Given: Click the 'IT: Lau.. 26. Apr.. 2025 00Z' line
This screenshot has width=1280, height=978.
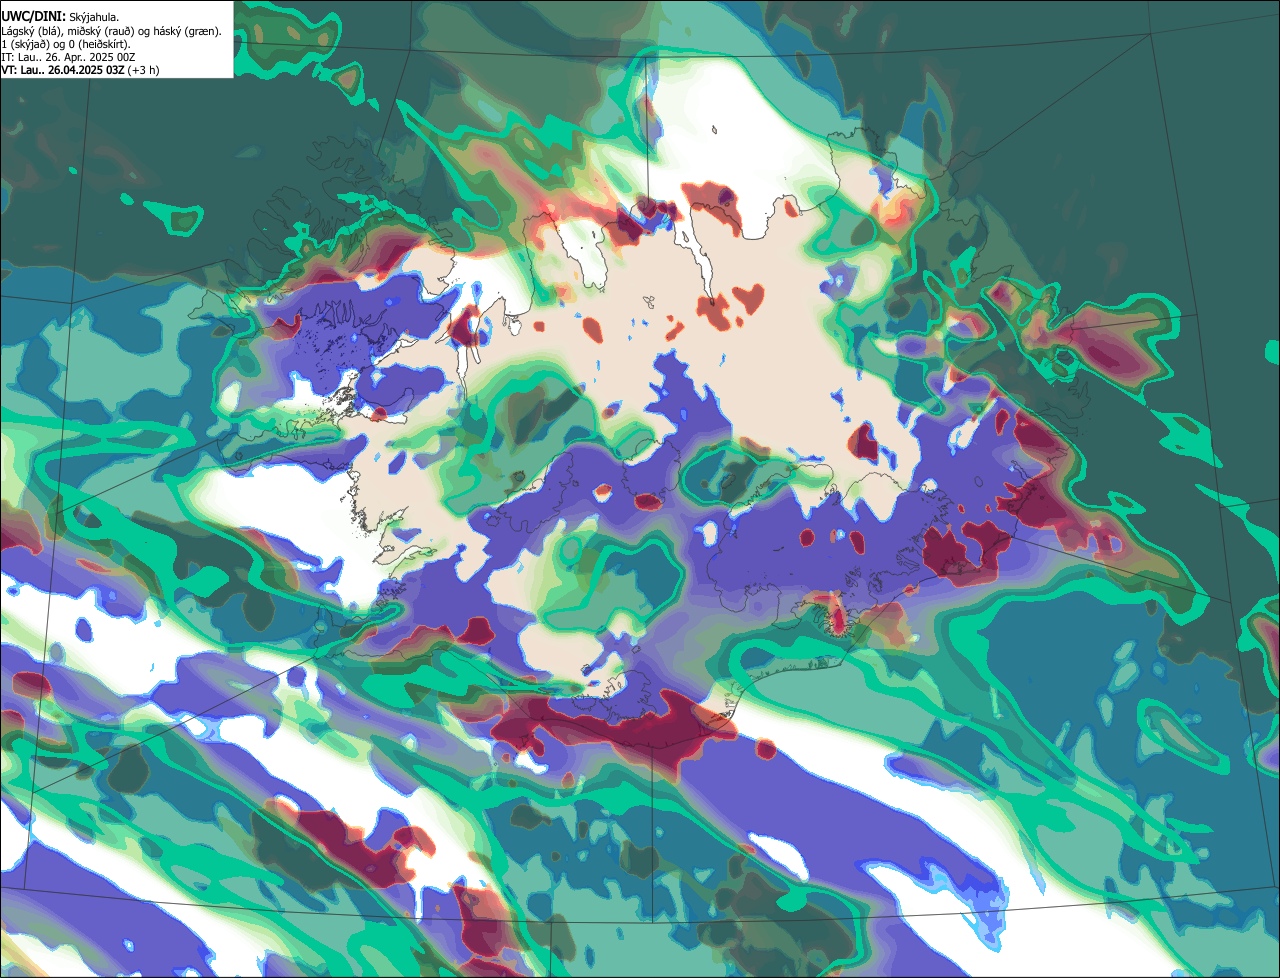Looking at the screenshot, I should click(68, 57).
